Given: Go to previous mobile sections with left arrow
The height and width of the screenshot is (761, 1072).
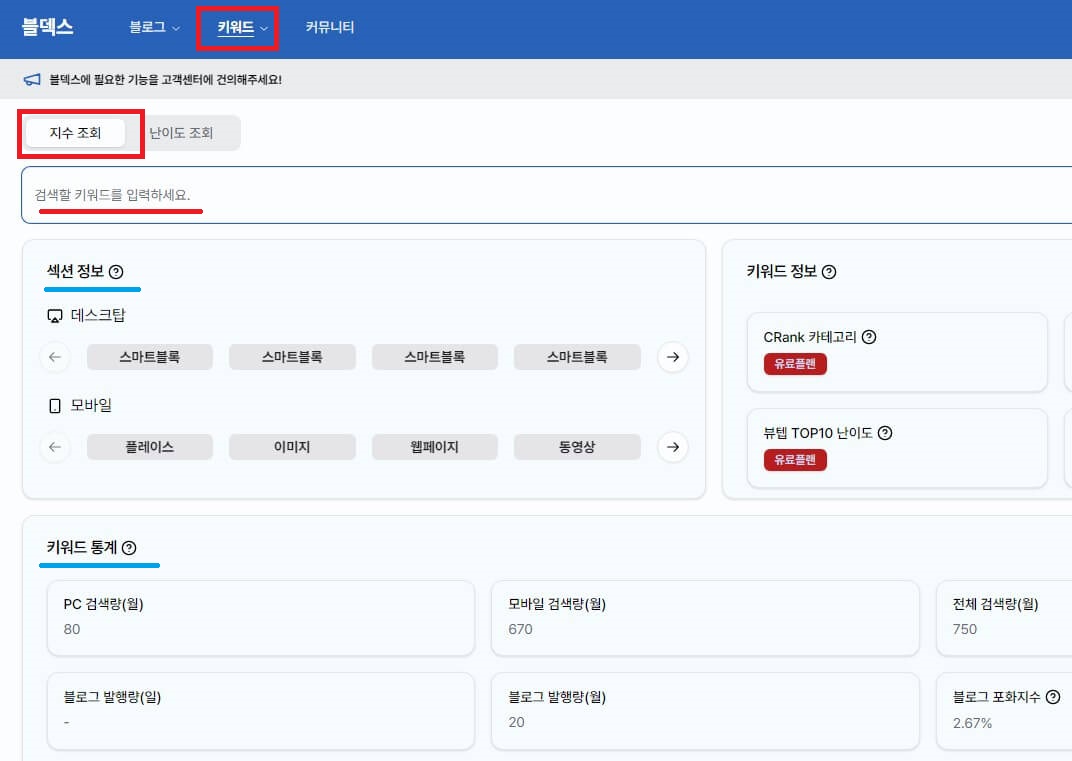Looking at the screenshot, I should pos(55,447).
